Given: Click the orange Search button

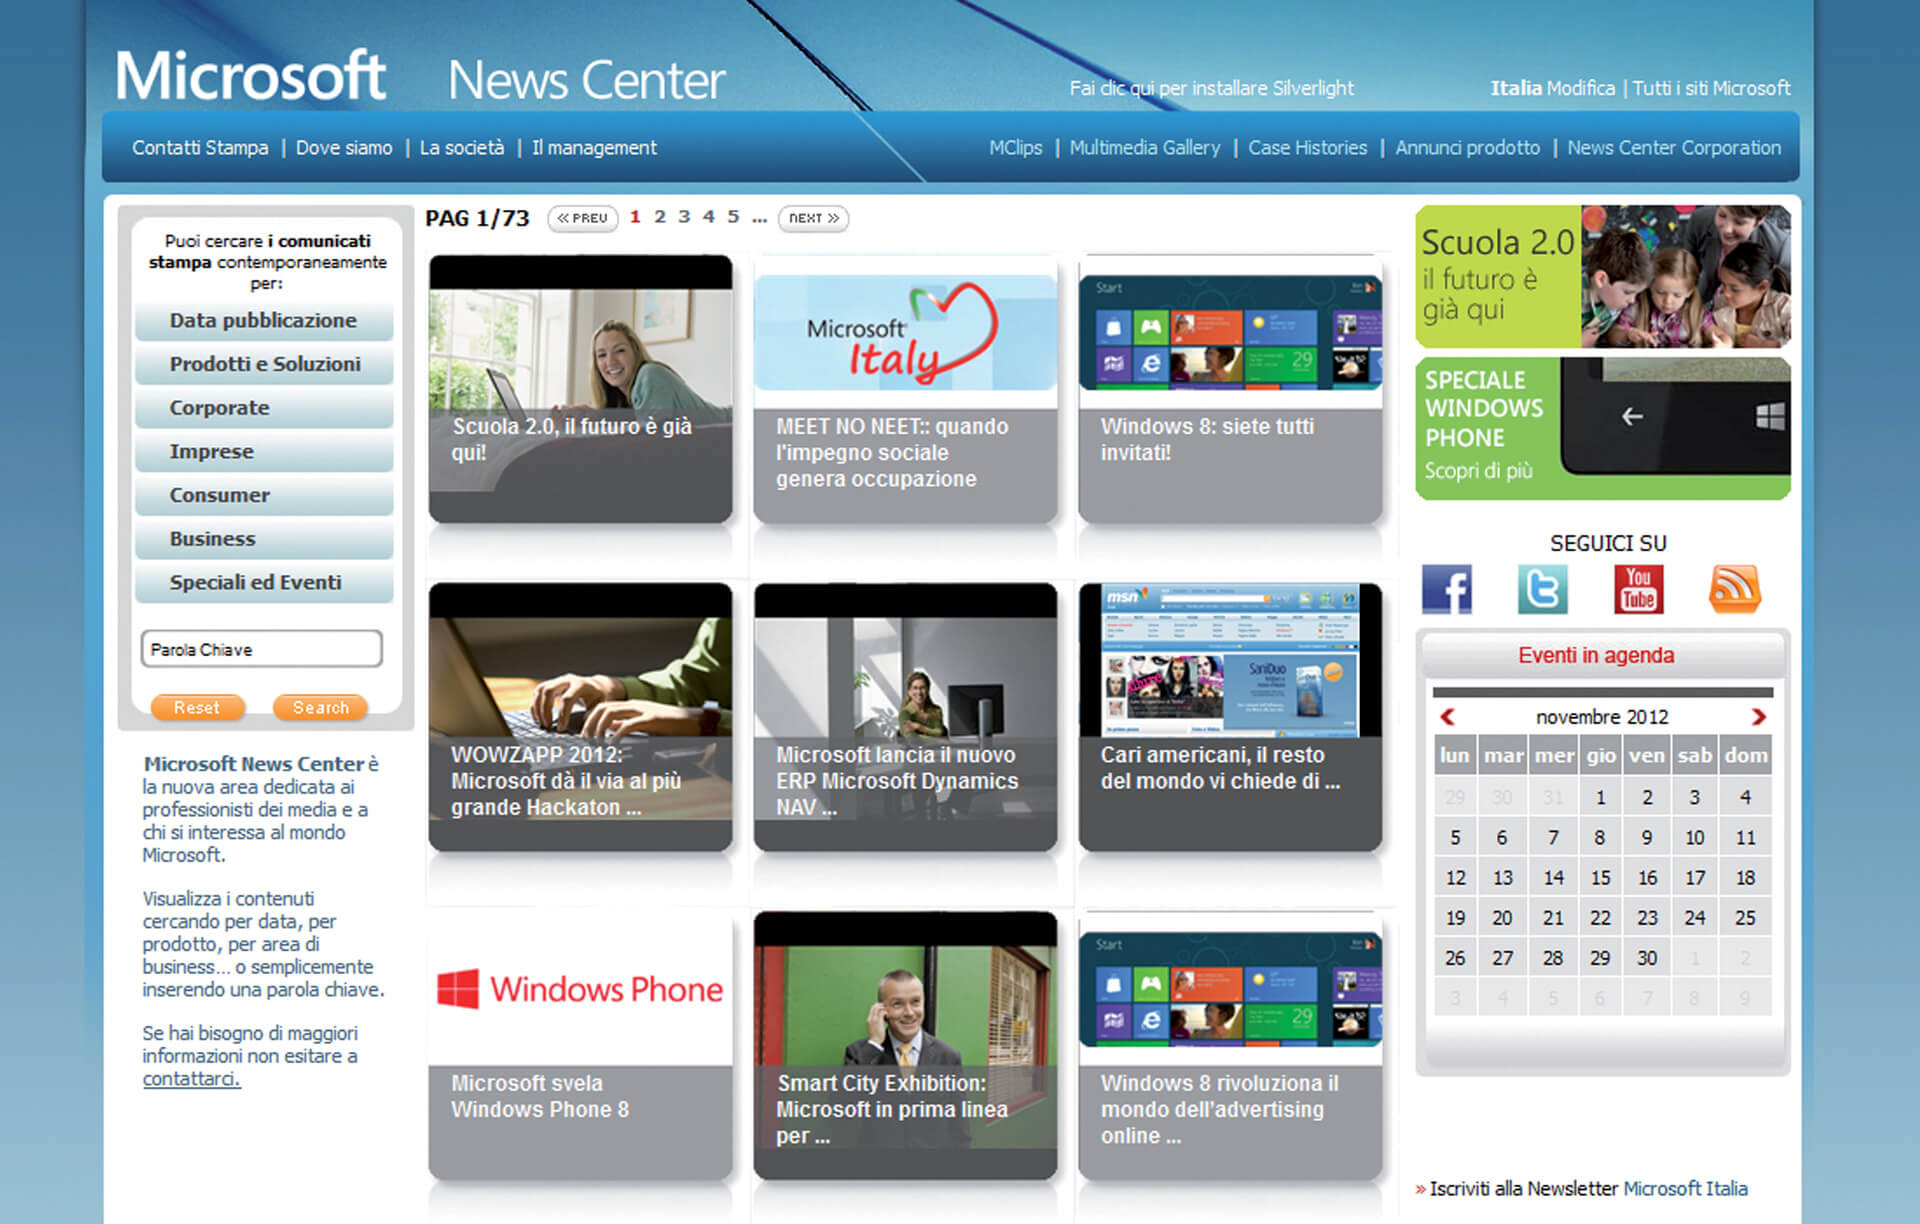Looking at the screenshot, I should pyautogui.click(x=320, y=708).
